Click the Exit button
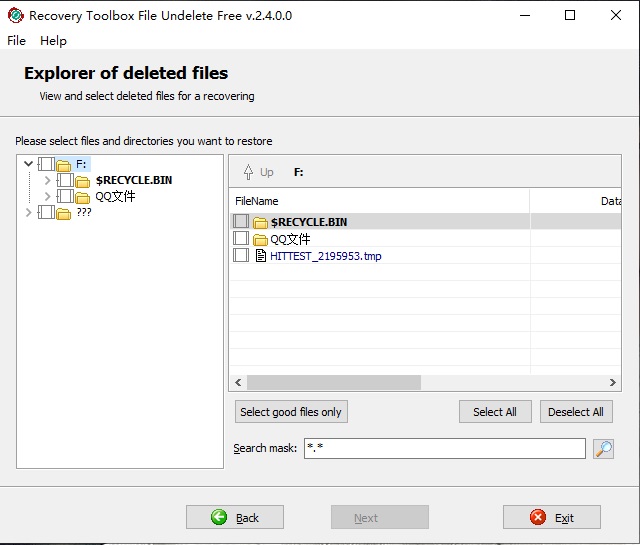The image size is (640, 545). pyautogui.click(x=552, y=517)
